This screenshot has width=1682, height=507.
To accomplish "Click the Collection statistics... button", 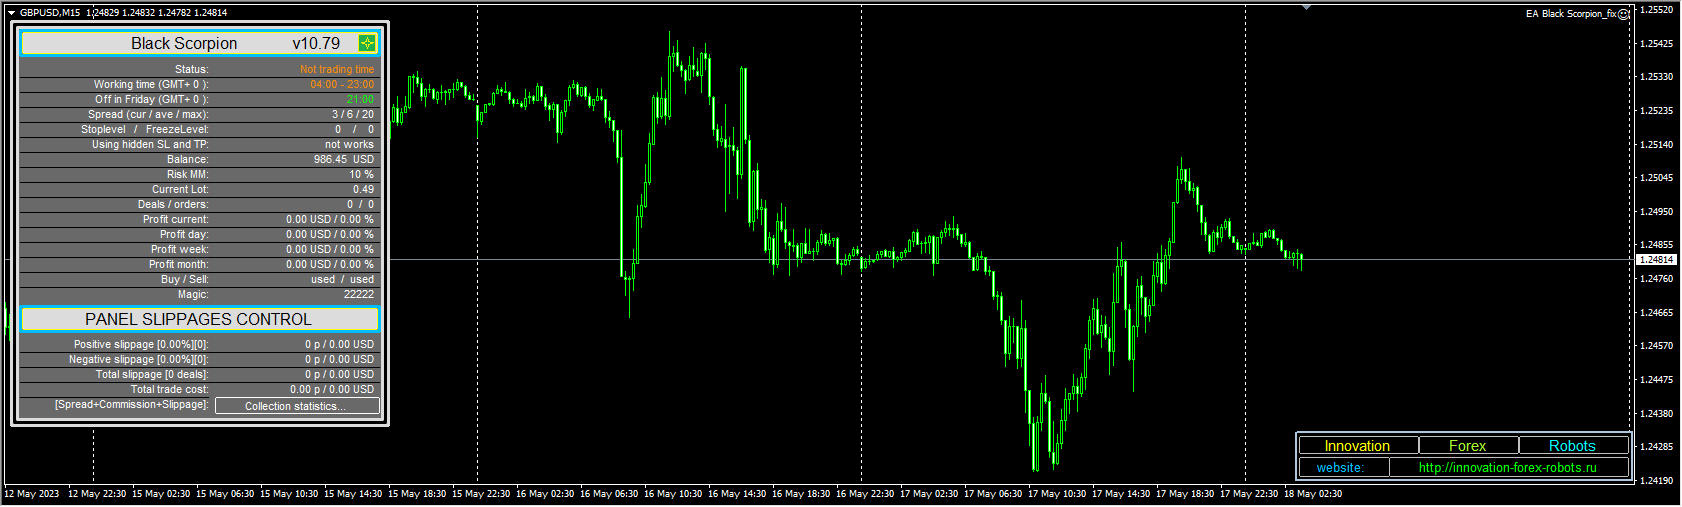I will pos(297,406).
